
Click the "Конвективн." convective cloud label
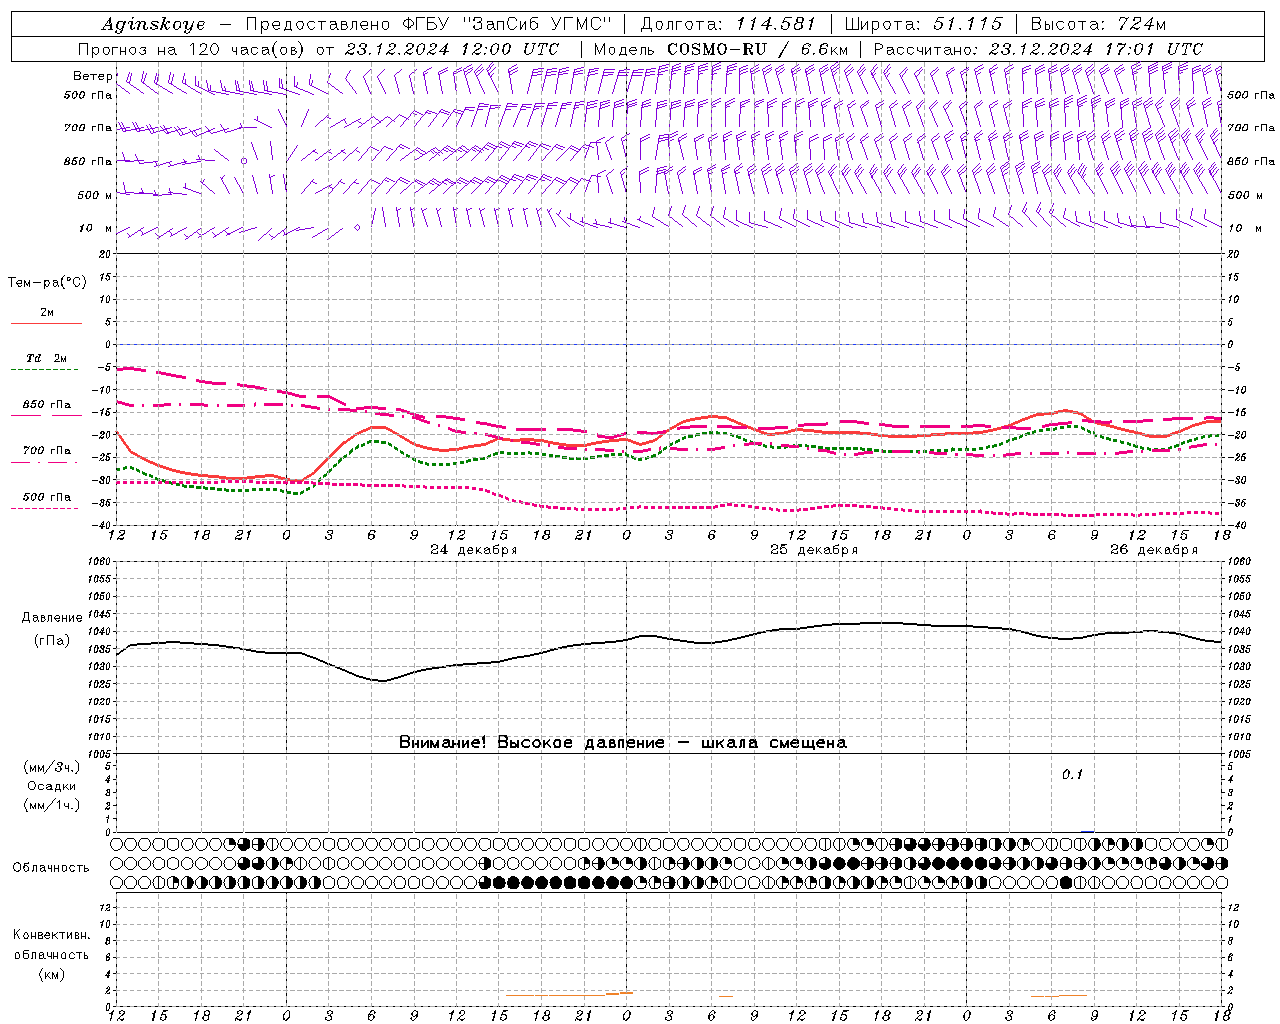[52, 935]
